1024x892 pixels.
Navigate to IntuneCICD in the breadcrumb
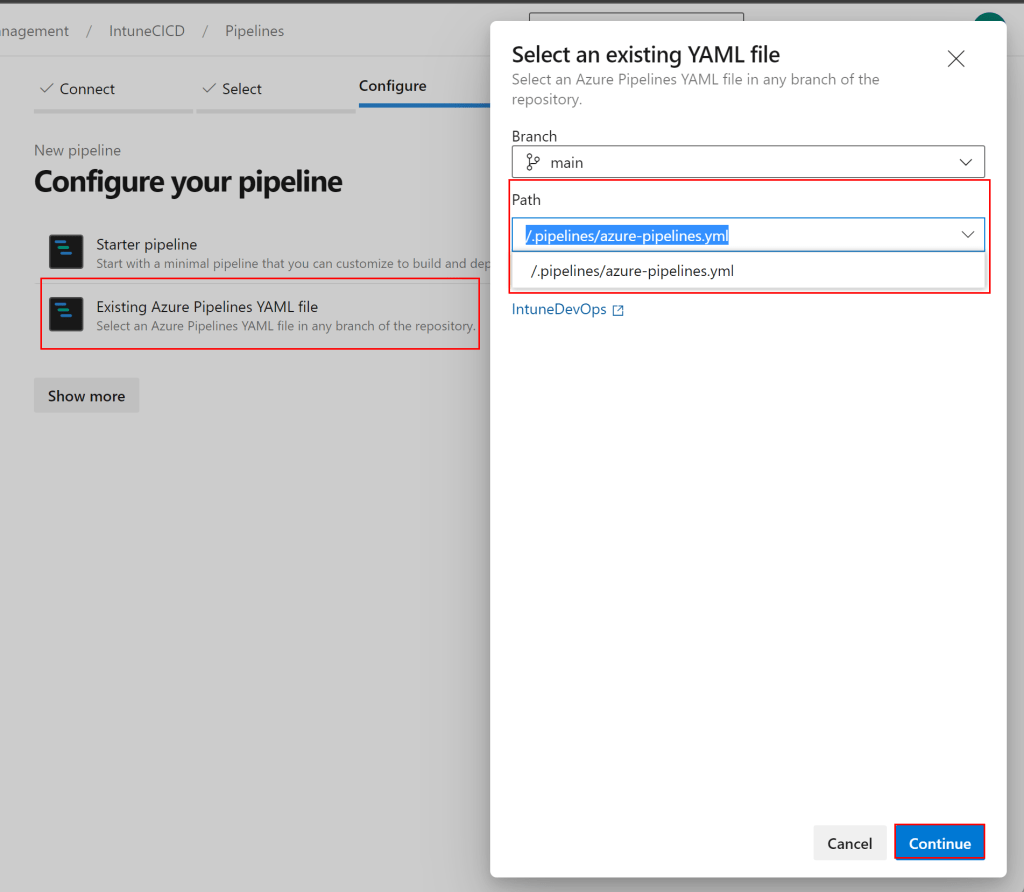click(x=147, y=31)
